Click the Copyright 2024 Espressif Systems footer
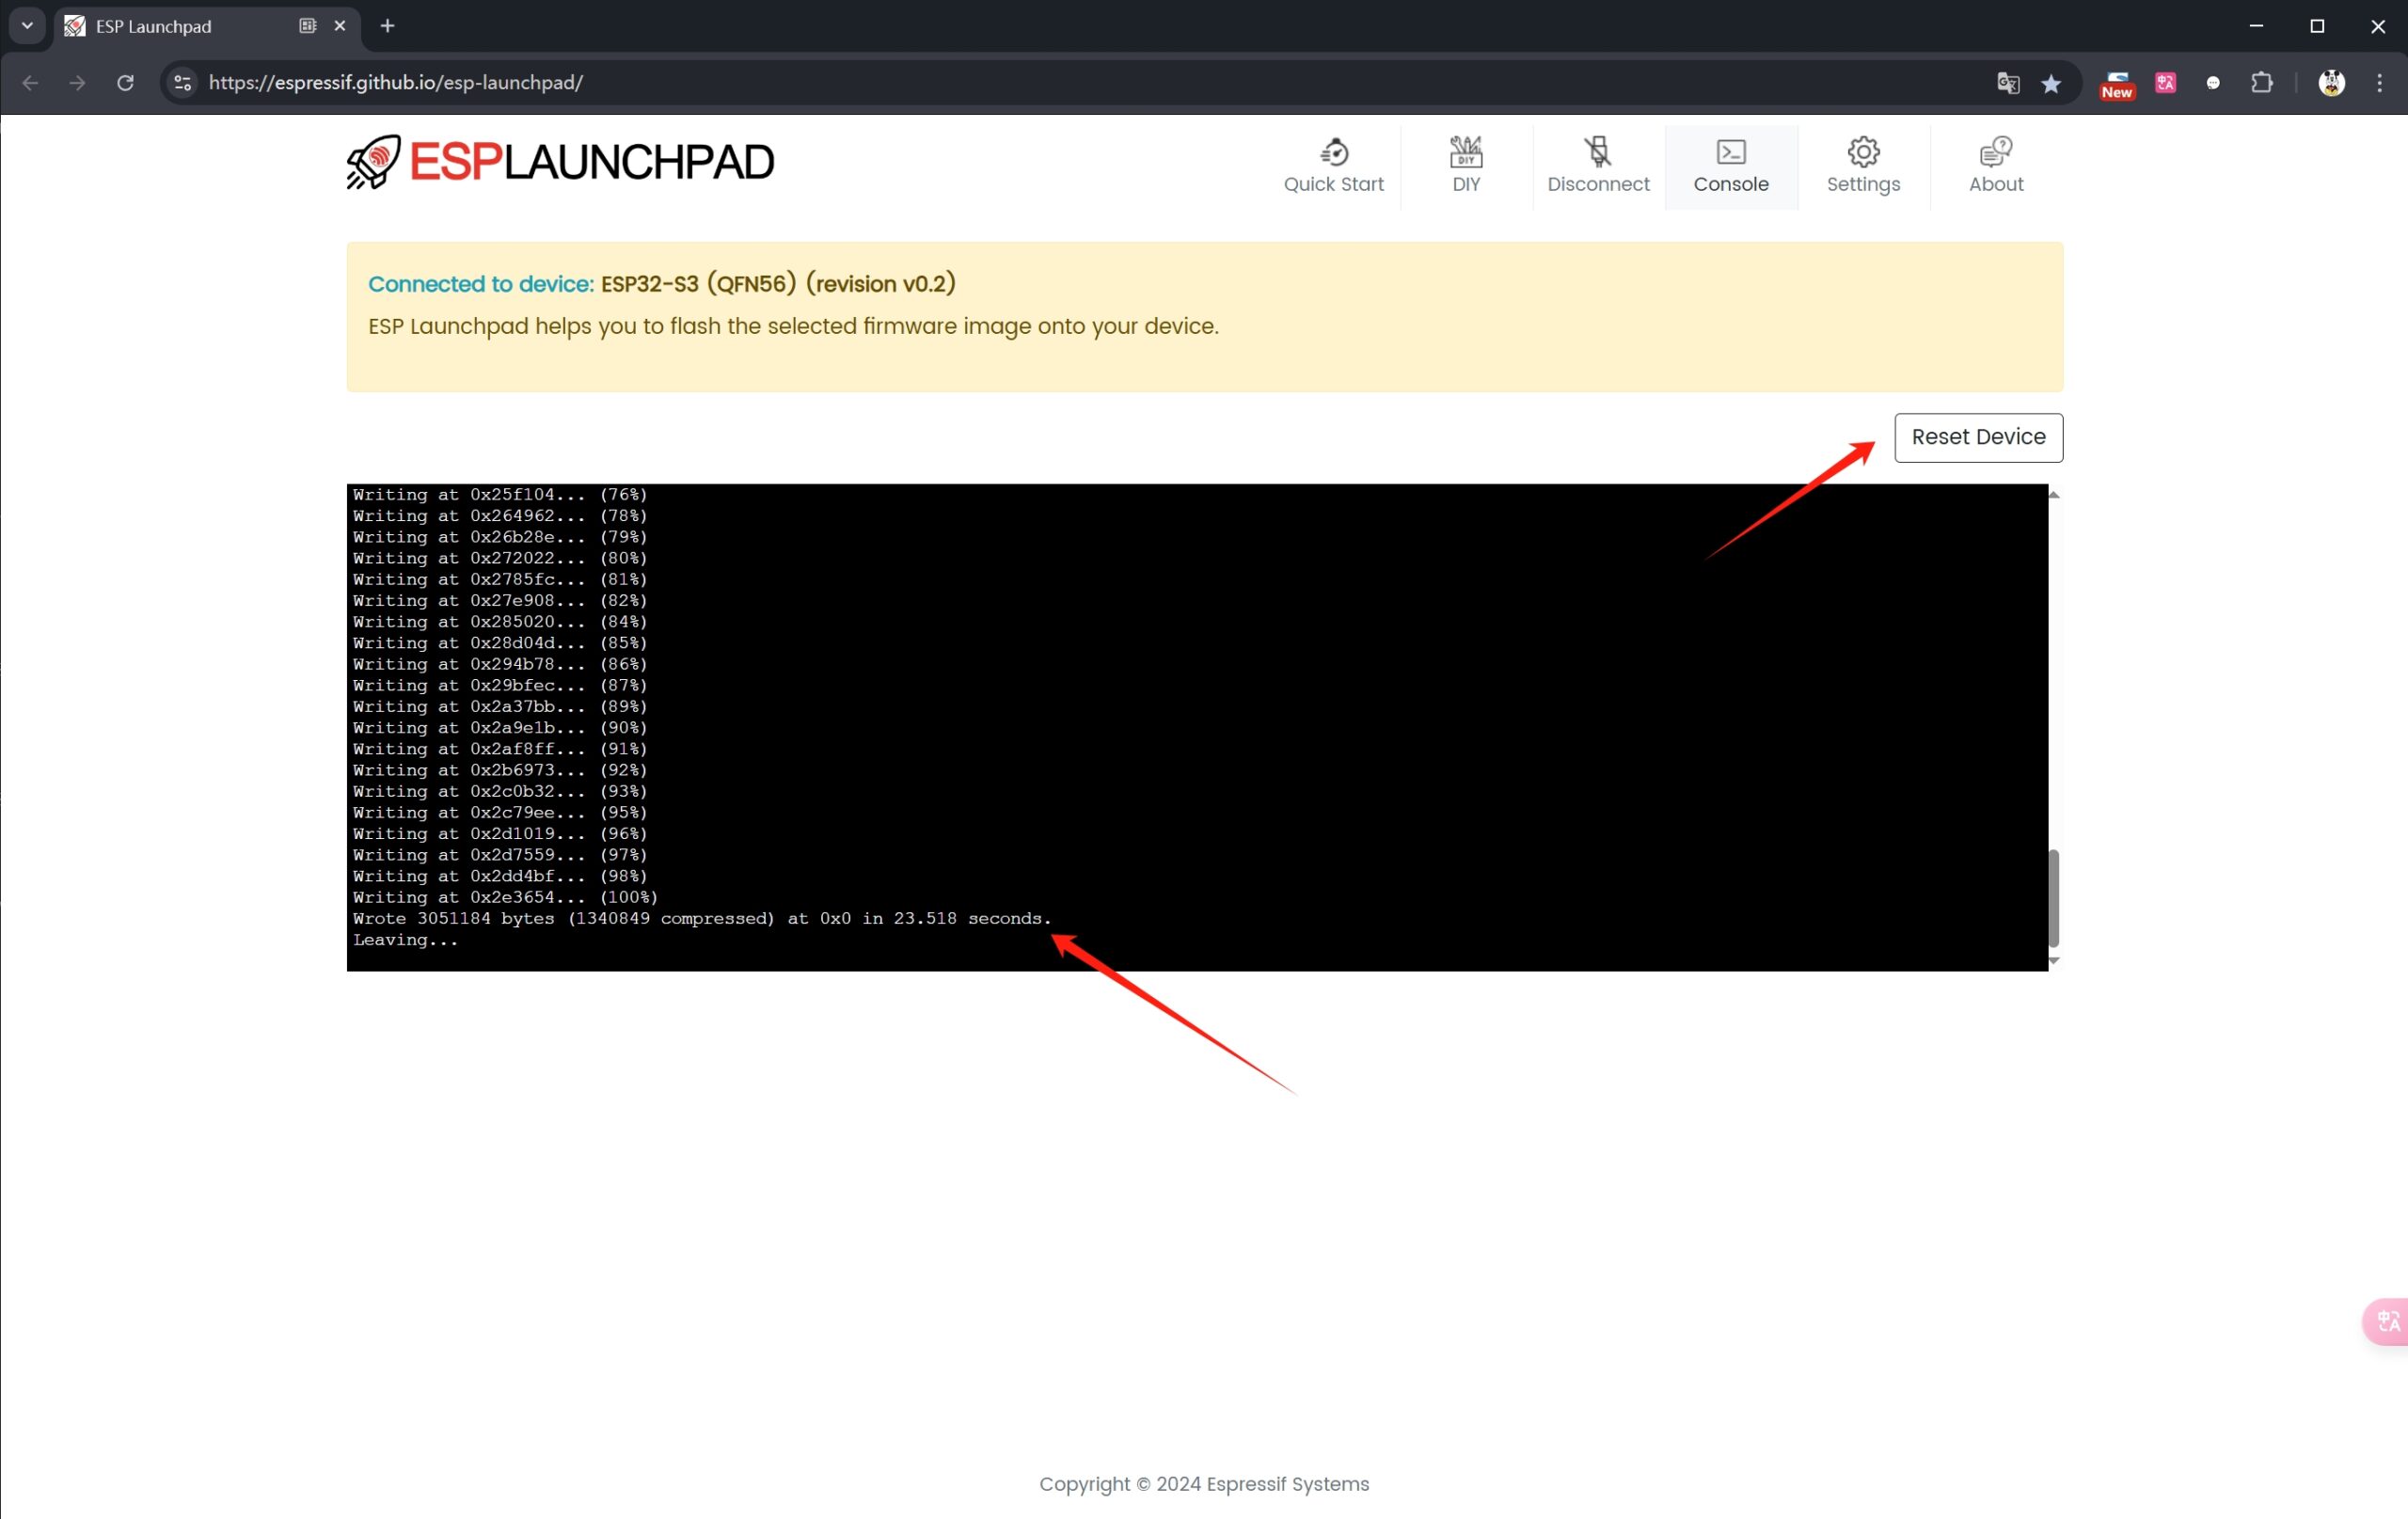 point(1204,1484)
